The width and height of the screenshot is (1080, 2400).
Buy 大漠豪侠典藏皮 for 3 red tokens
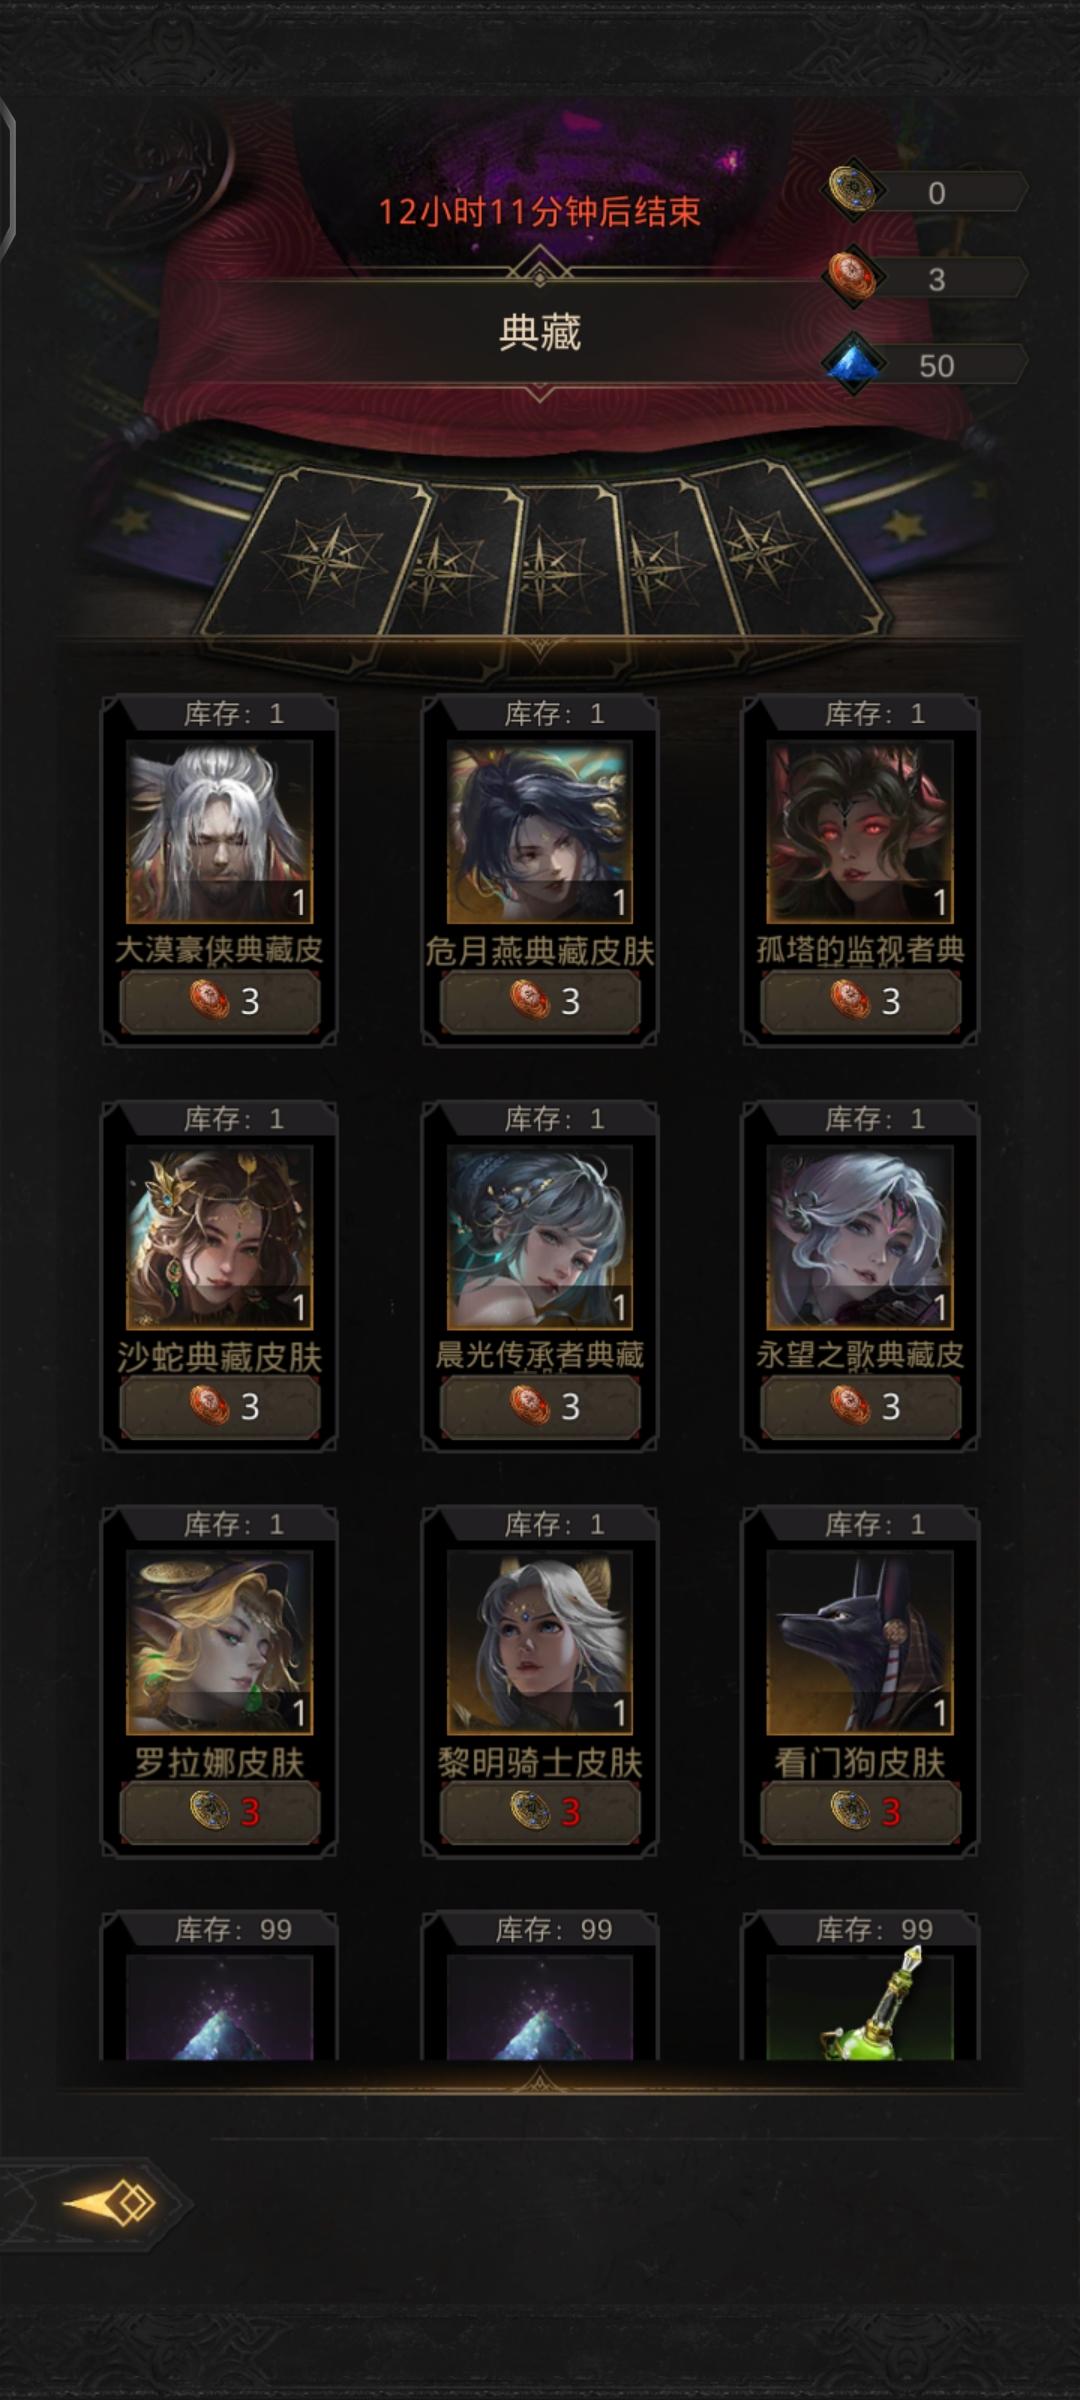pos(219,1001)
